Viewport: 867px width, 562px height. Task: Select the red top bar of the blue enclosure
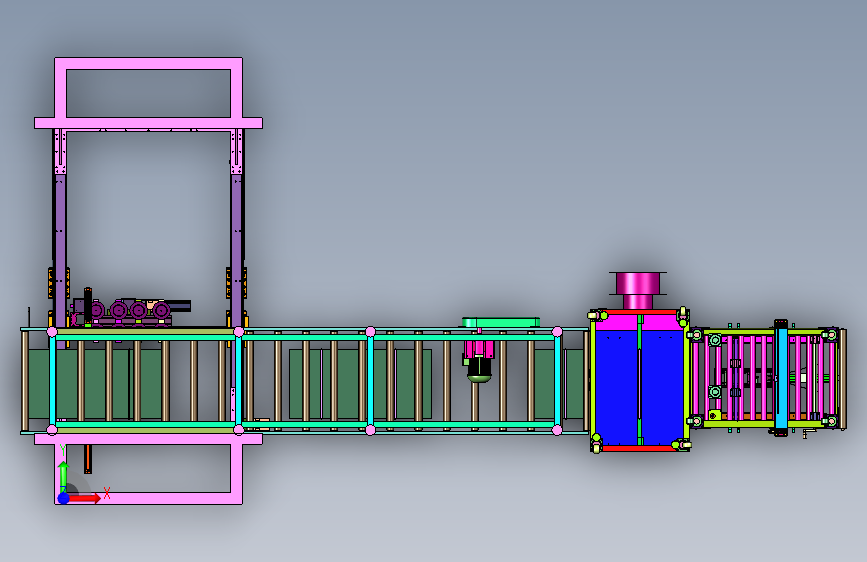click(642, 312)
